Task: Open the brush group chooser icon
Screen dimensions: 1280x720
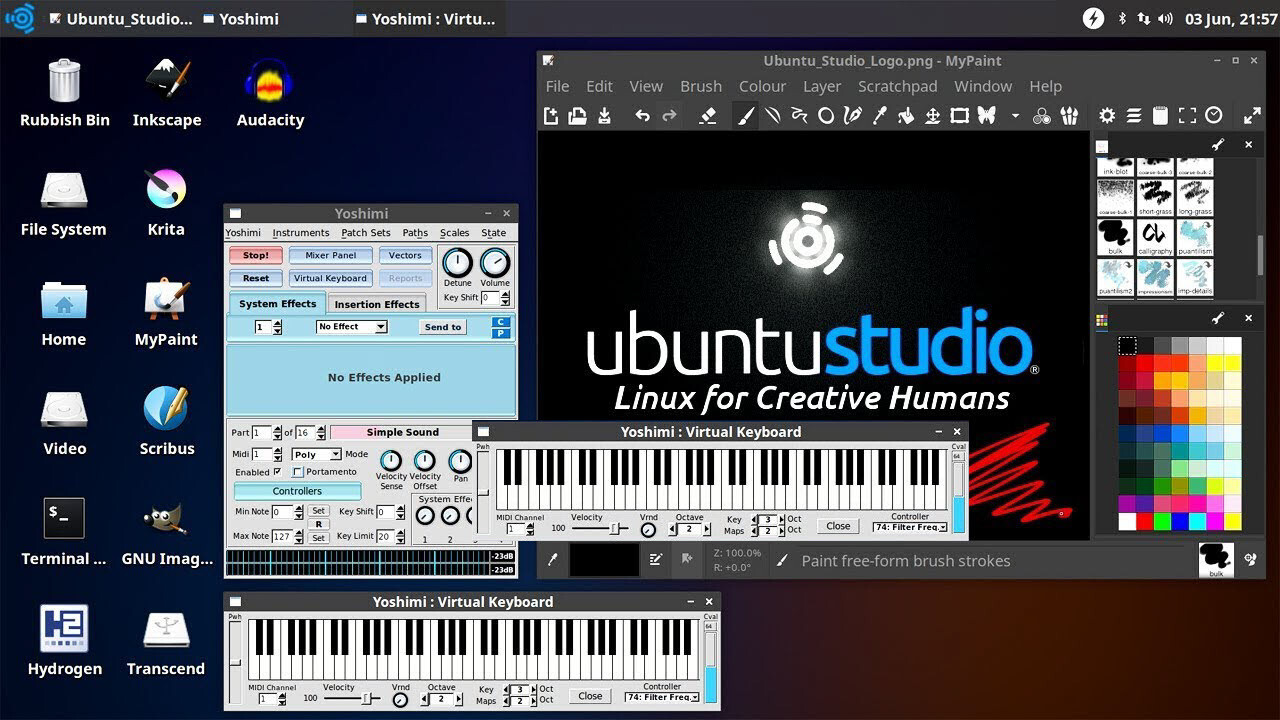Action: click(x=1069, y=116)
